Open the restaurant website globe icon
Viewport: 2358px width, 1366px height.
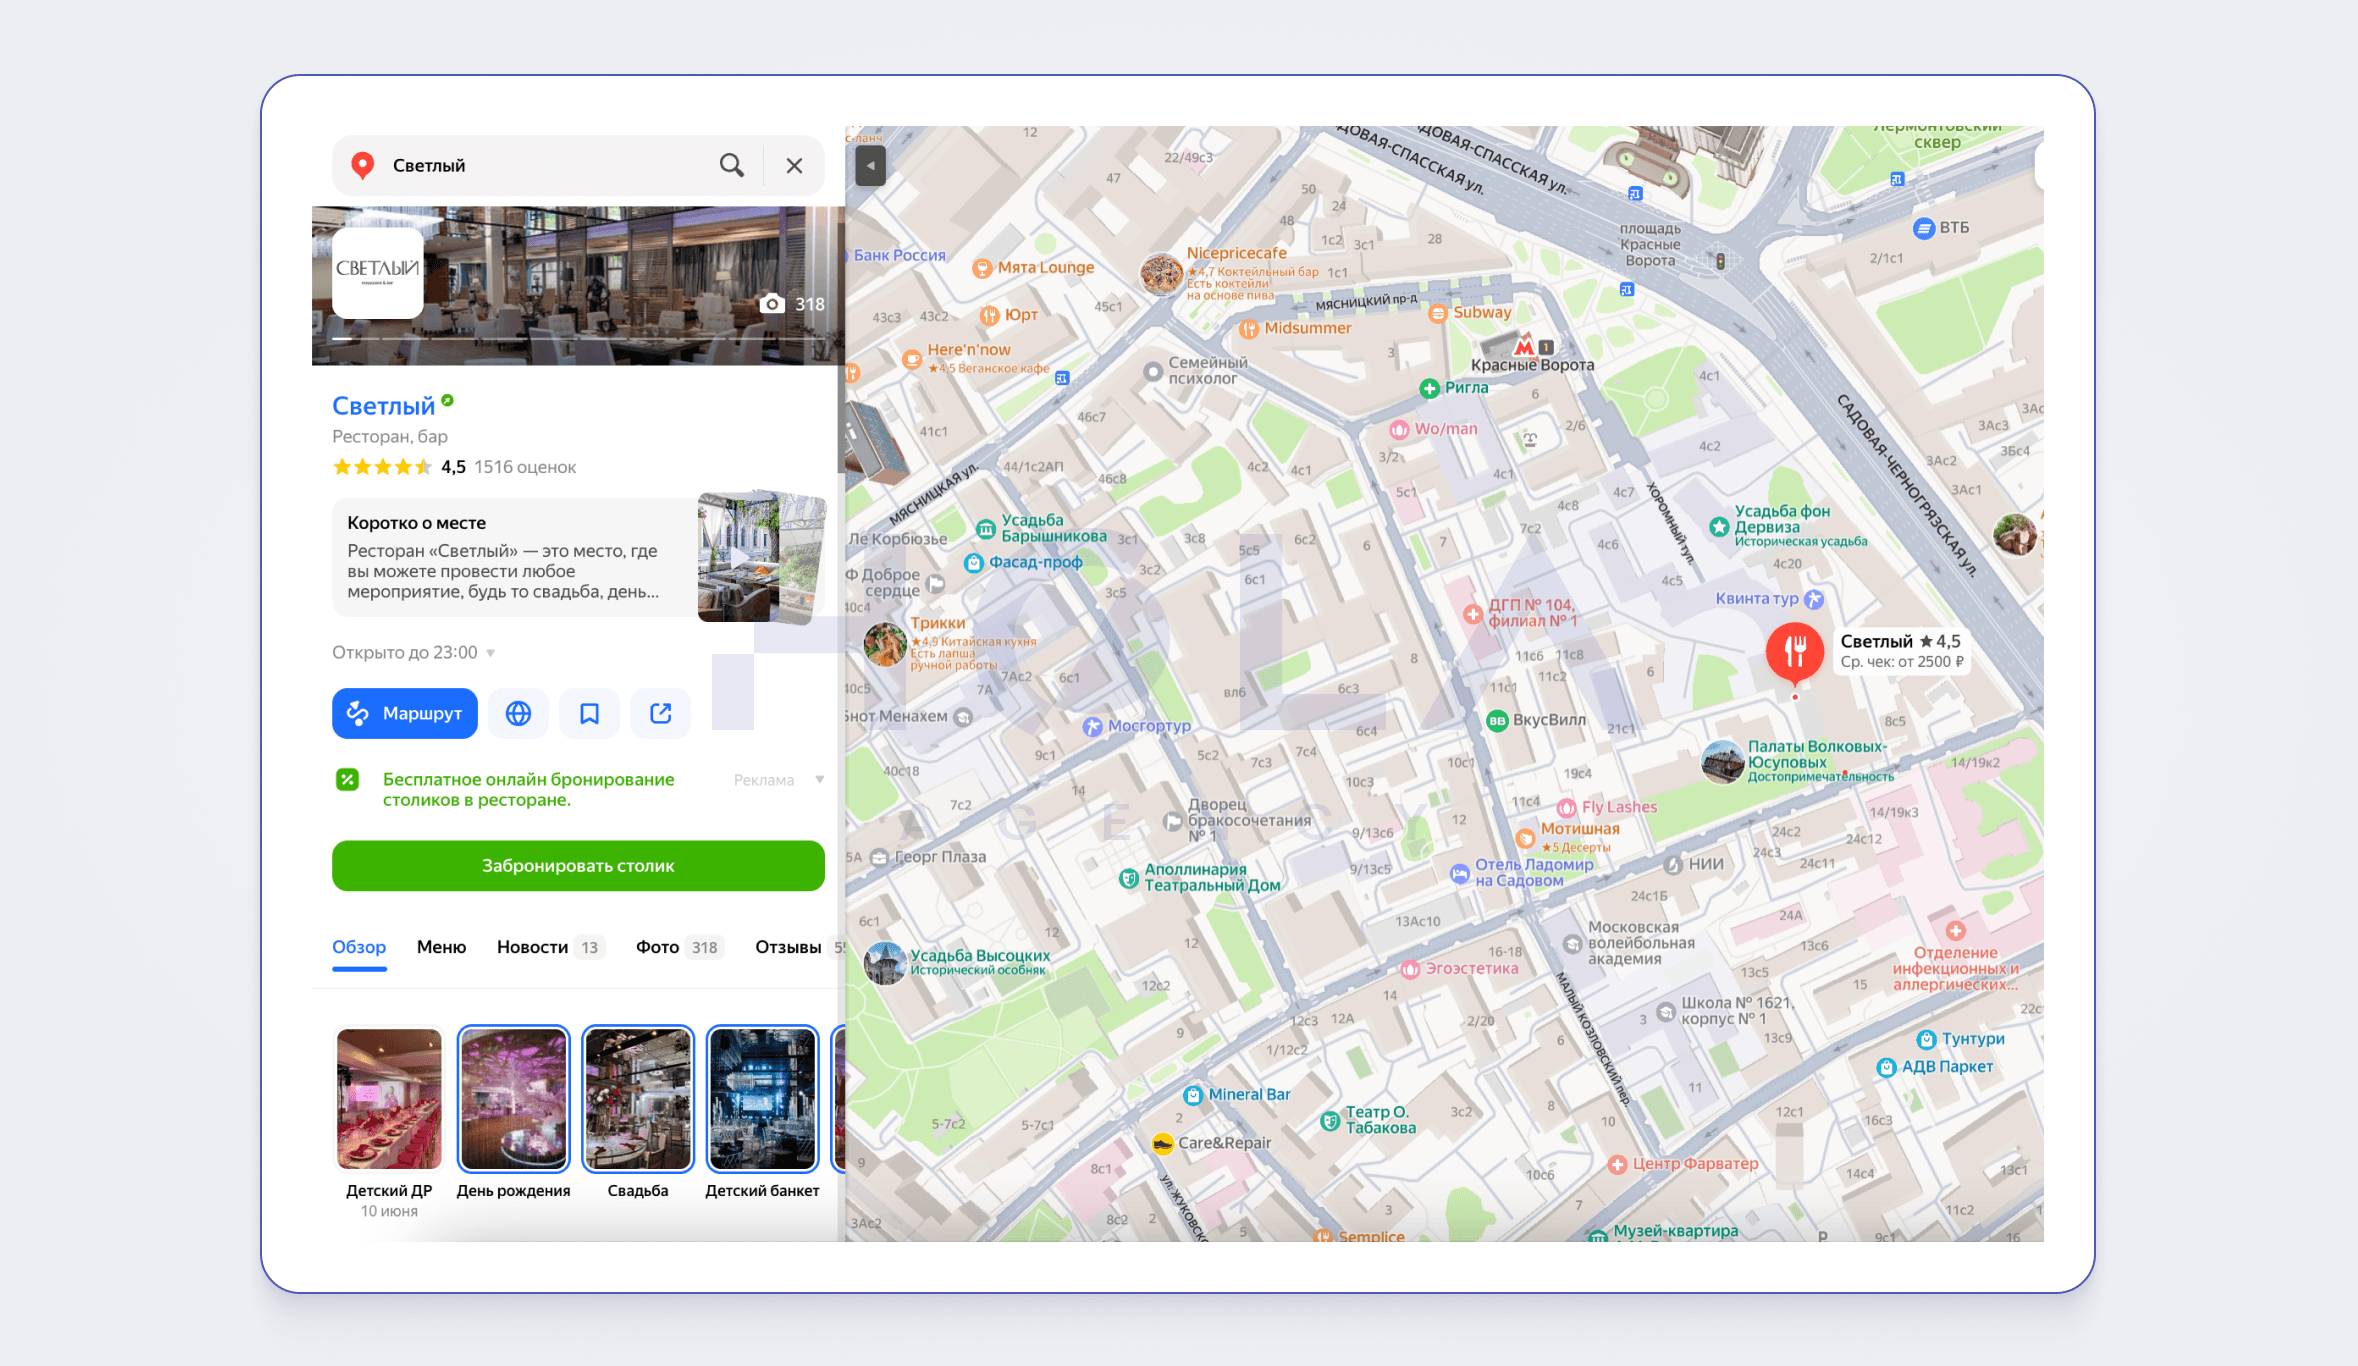point(518,713)
